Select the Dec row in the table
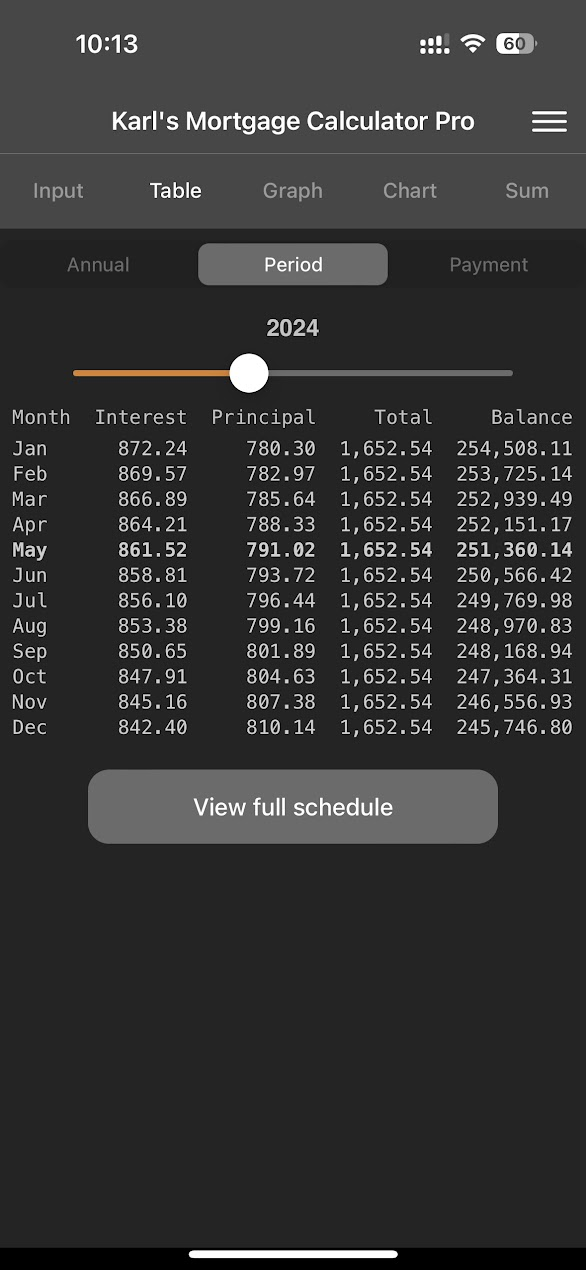 coord(293,727)
